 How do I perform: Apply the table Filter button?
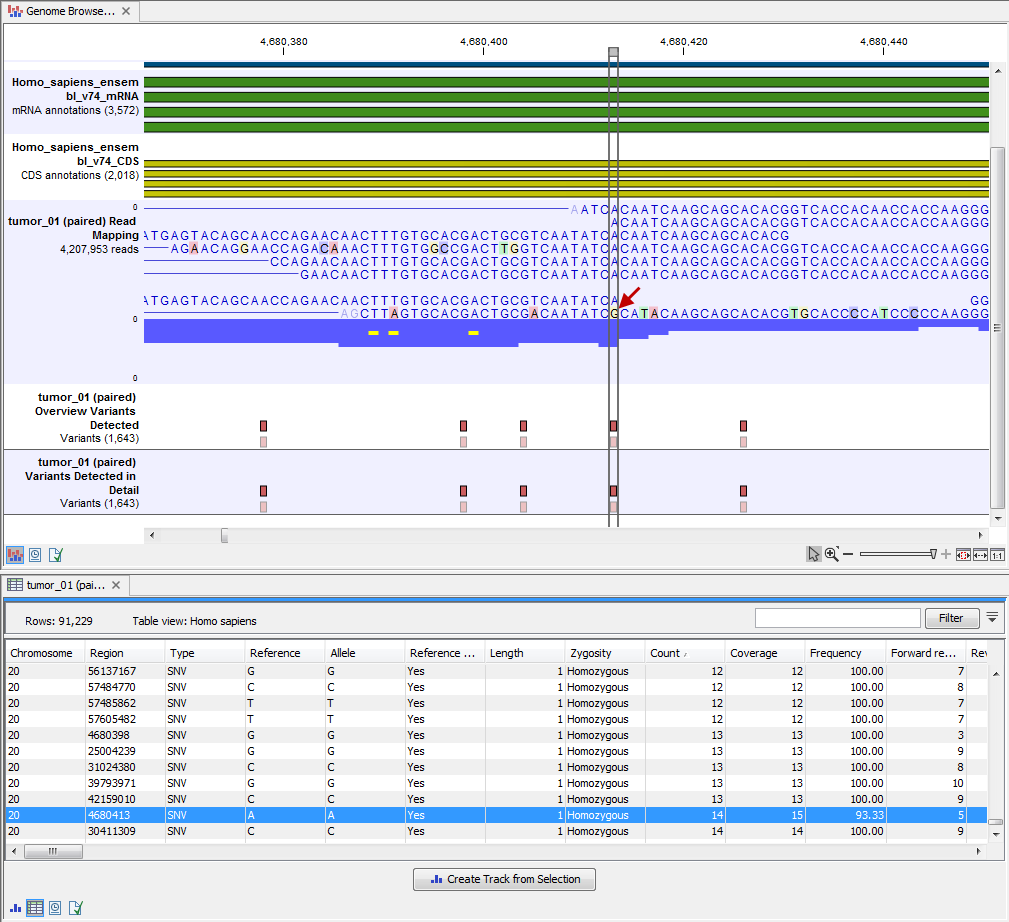pyautogui.click(x=951, y=618)
